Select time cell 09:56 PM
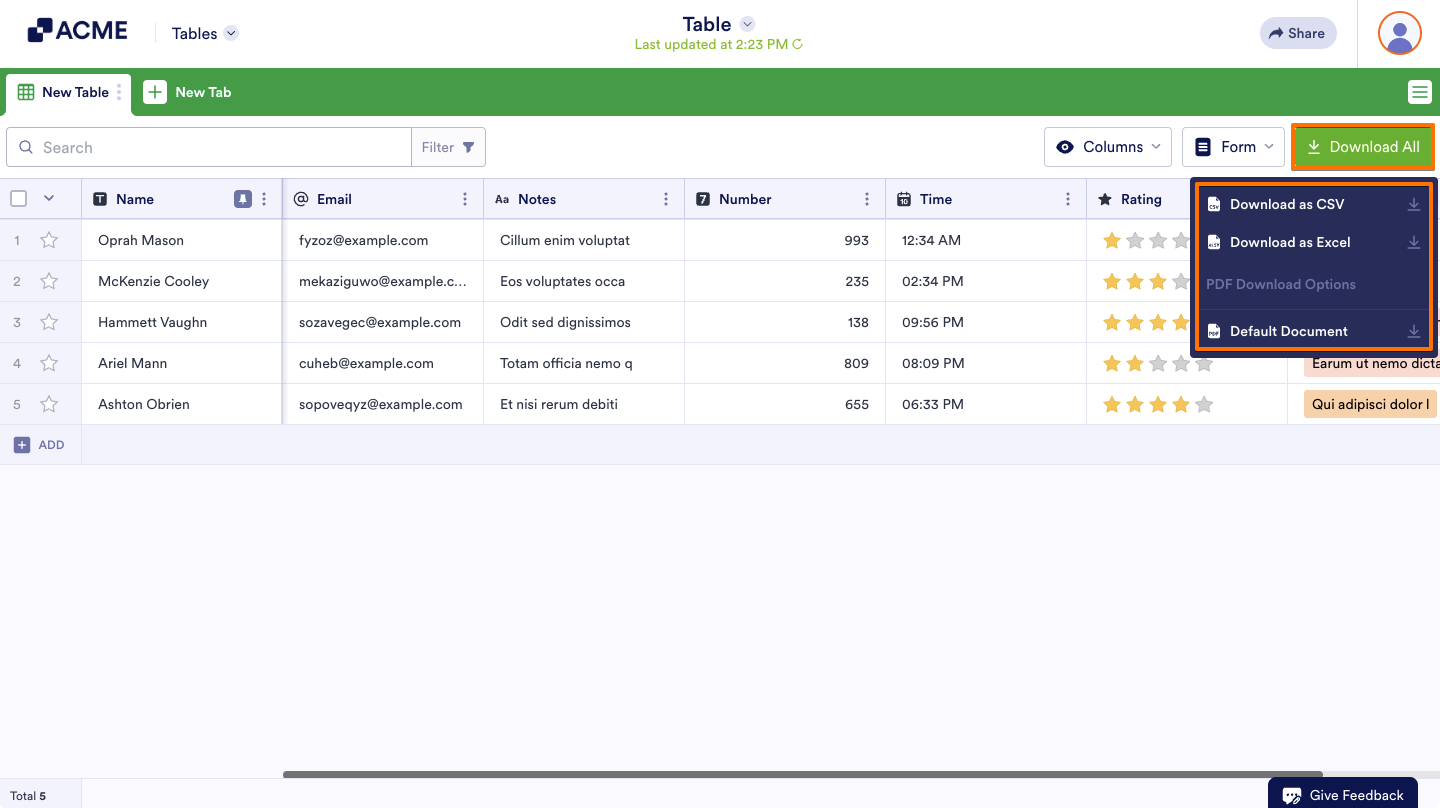This screenshot has width=1440, height=808. (x=986, y=322)
